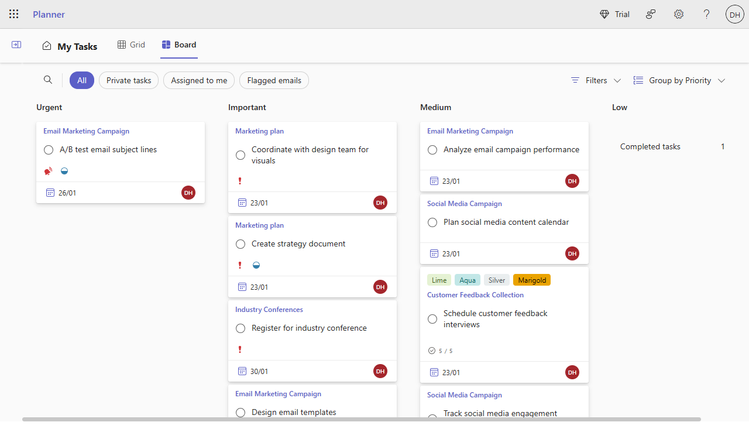Mark Analyze email campaign performance complete
This screenshot has height=425, width=749.
pyautogui.click(x=432, y=150)
